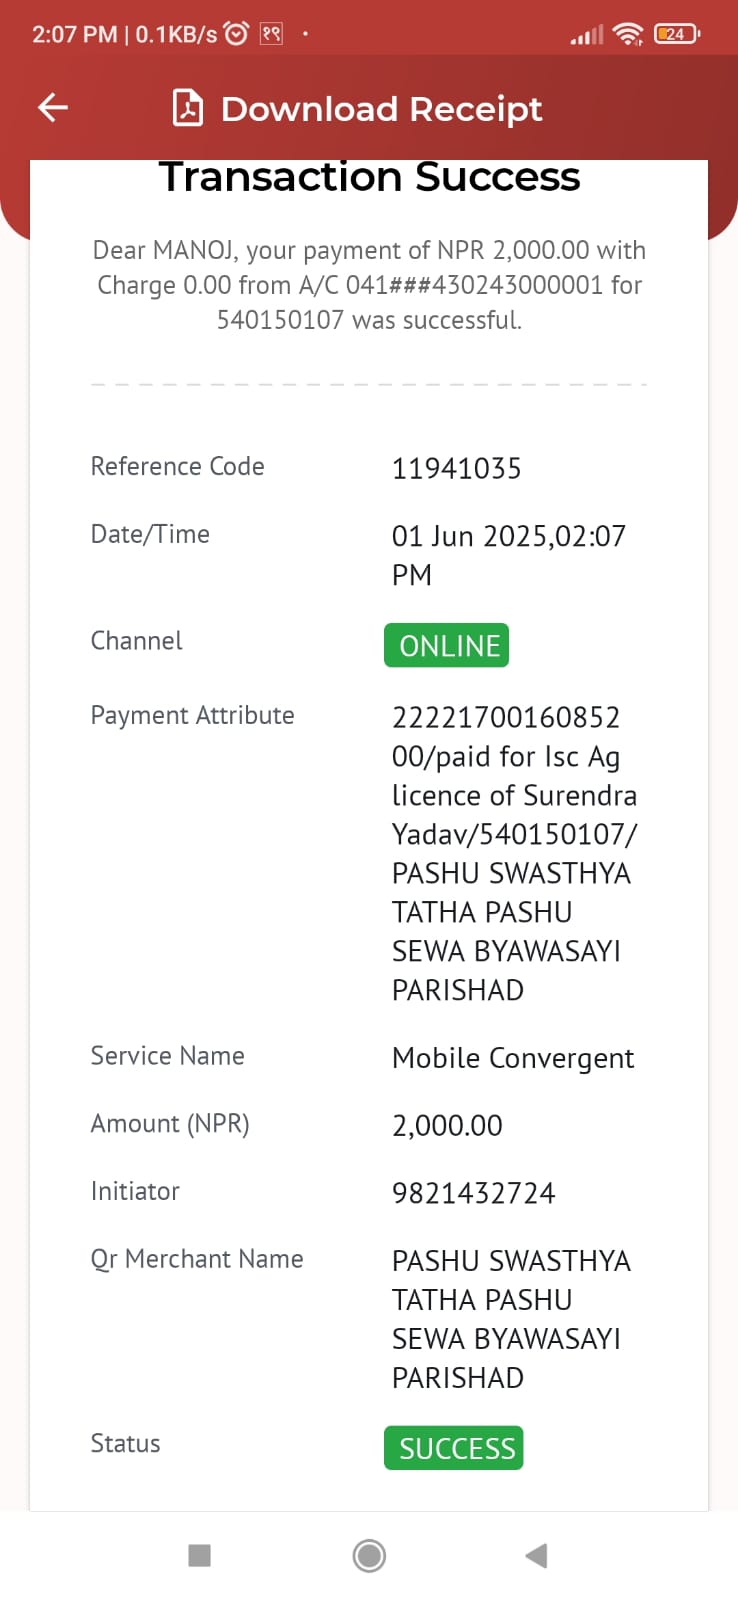Tap the alarm clock status icon

tap(237, 34)
